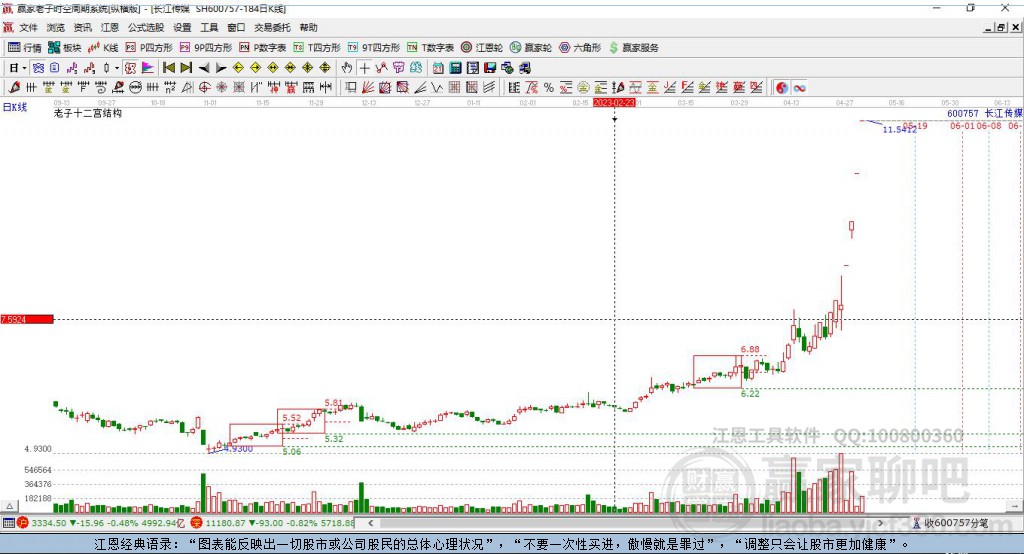Viewport: 1024px width, 554px height.
Task: Open the 文件 menu
Action: [29, 27]
